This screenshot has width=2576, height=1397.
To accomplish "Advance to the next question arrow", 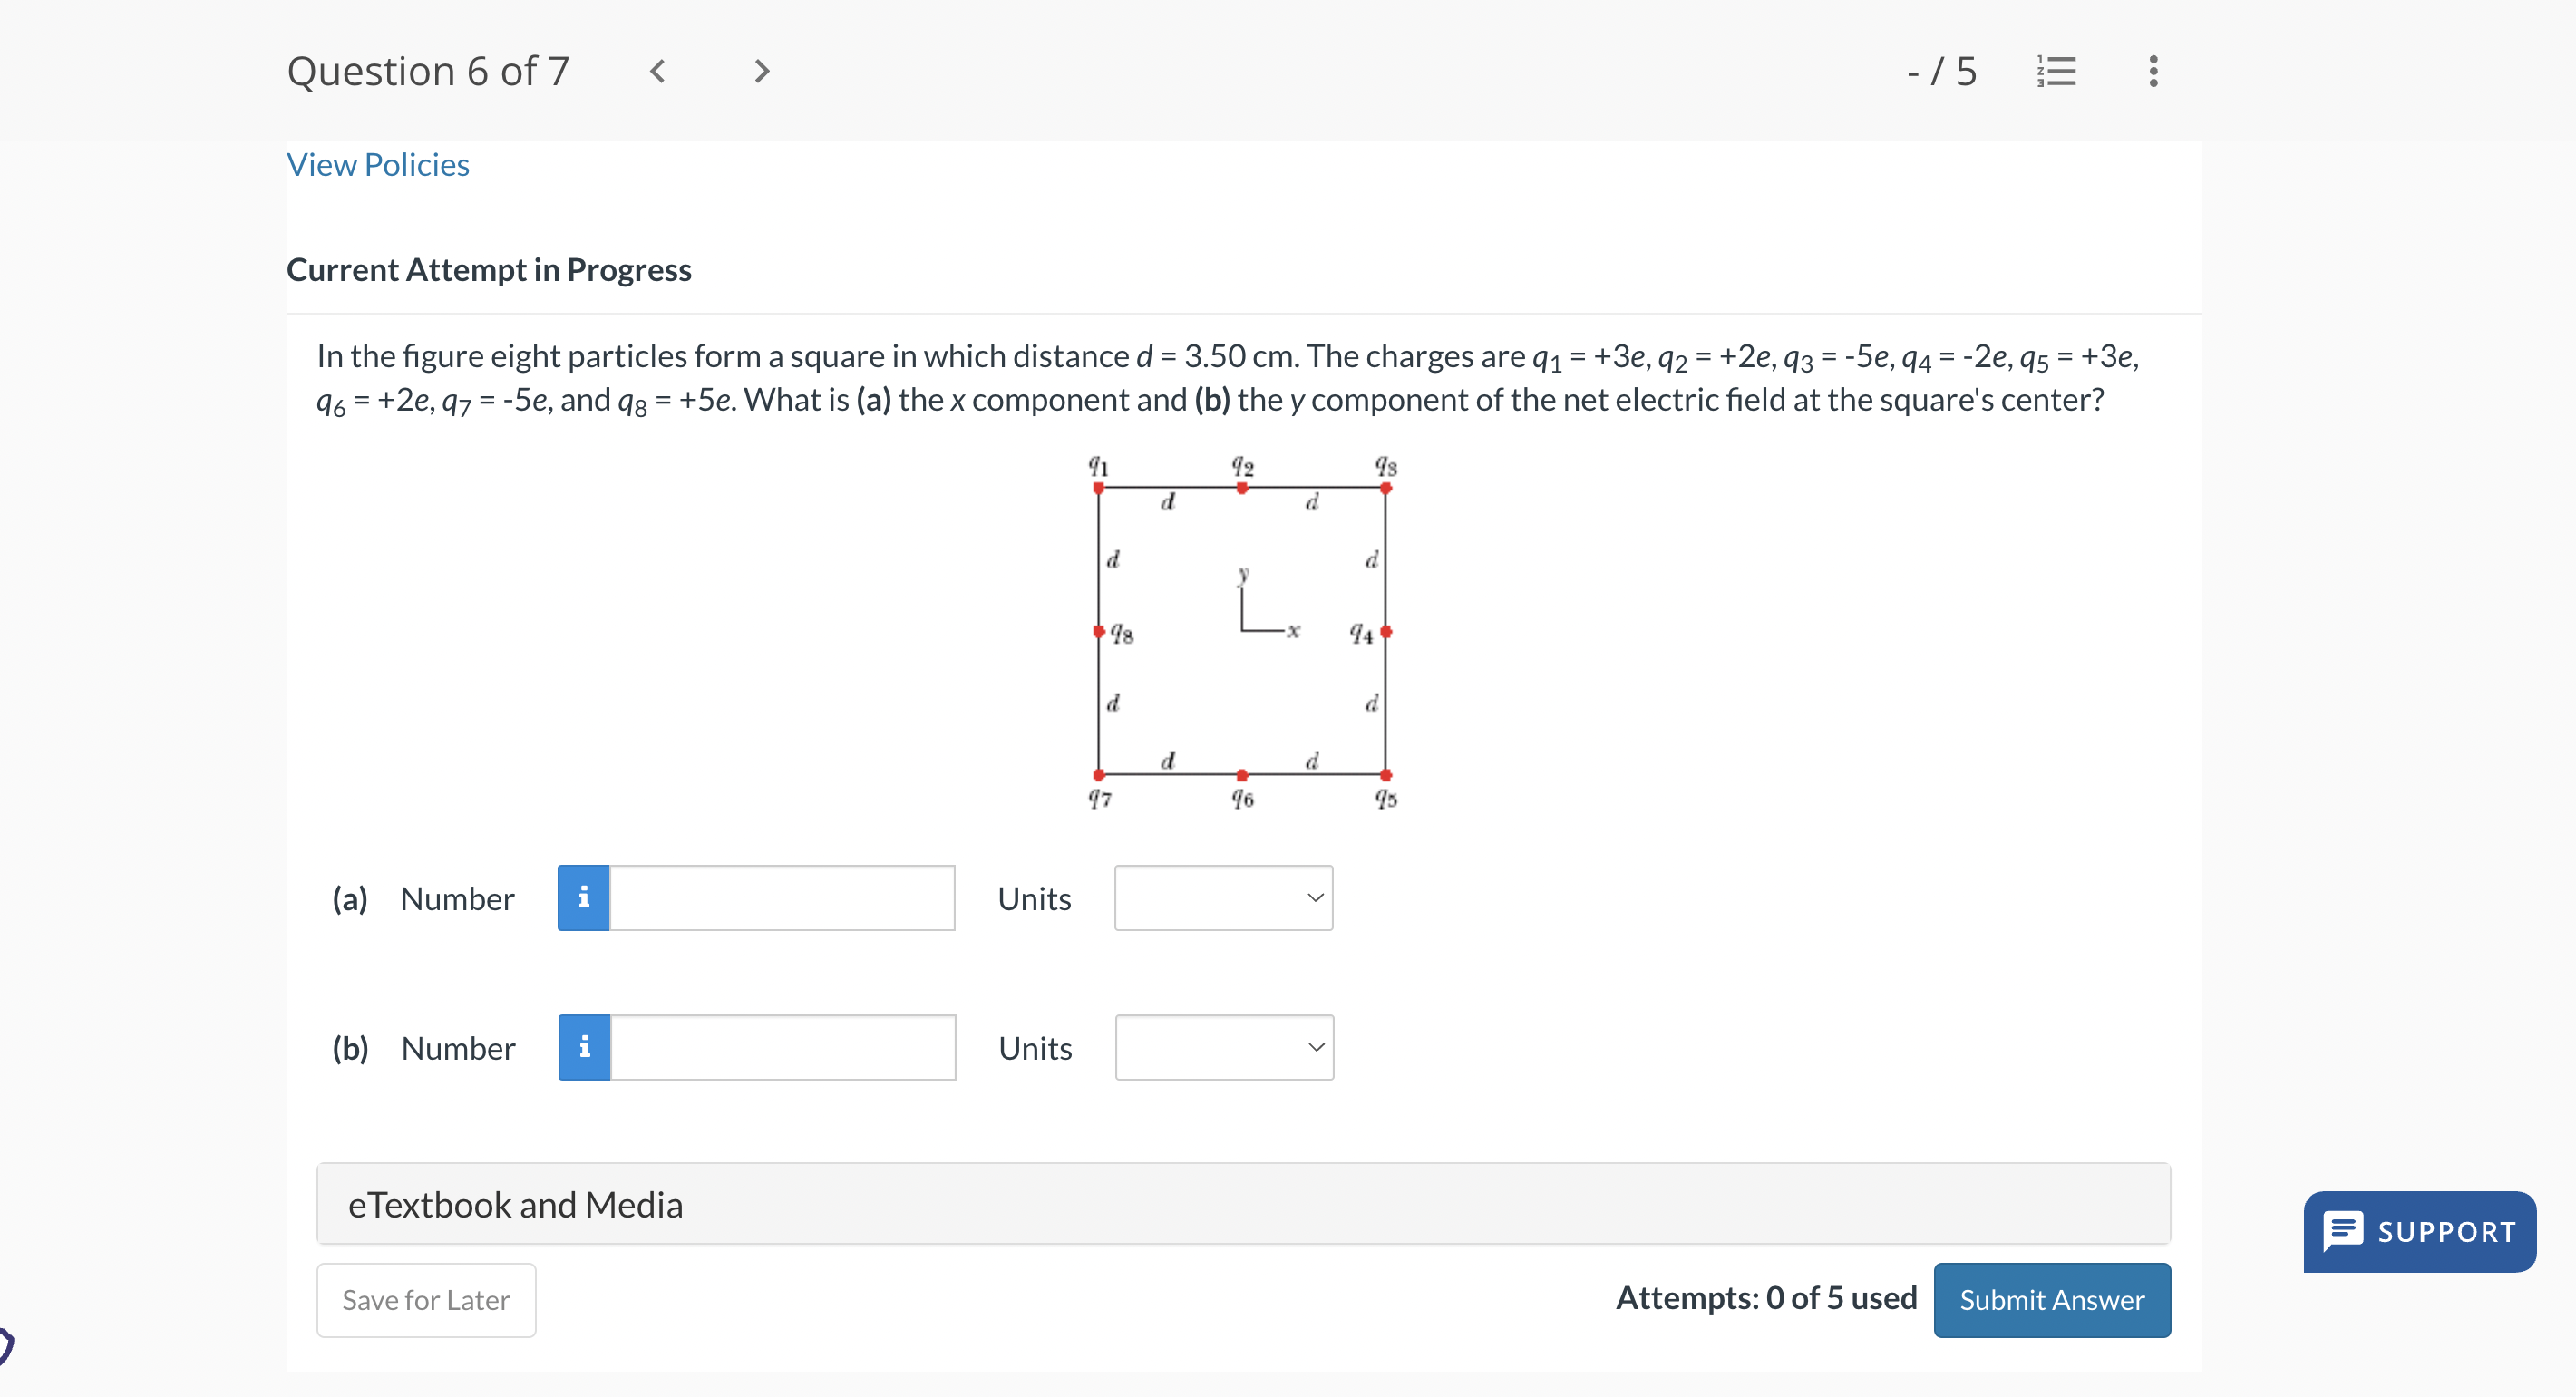I will [x=761, y=71].
